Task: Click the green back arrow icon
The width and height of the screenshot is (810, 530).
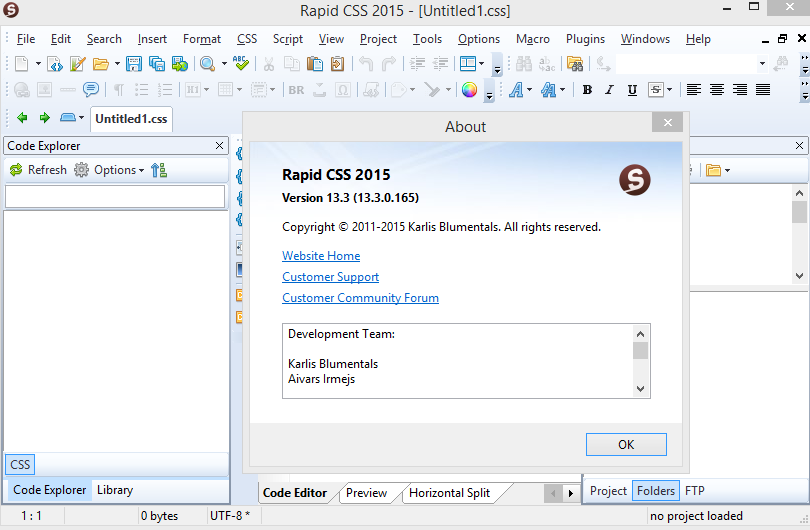Action: (x=22, y=118)
